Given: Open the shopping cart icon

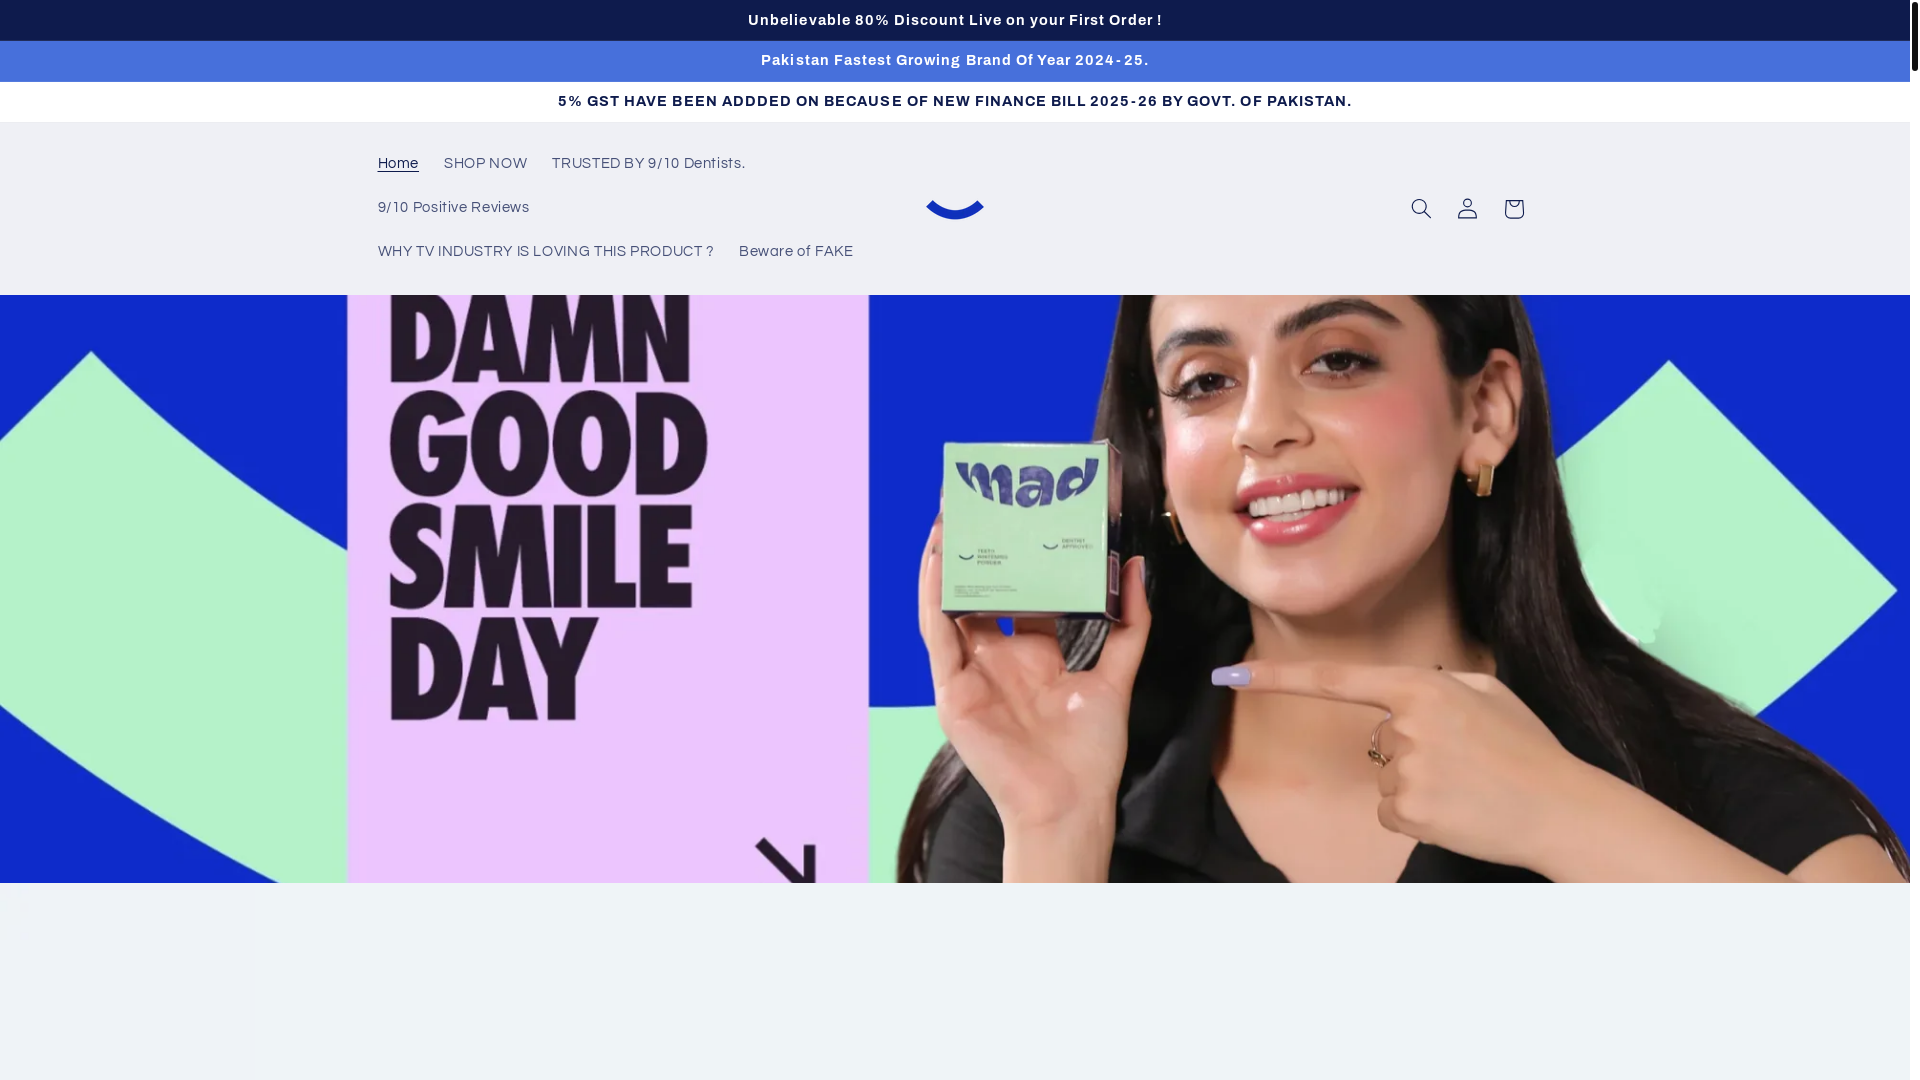Looking at the screenshot, I should coord(1513,208).
